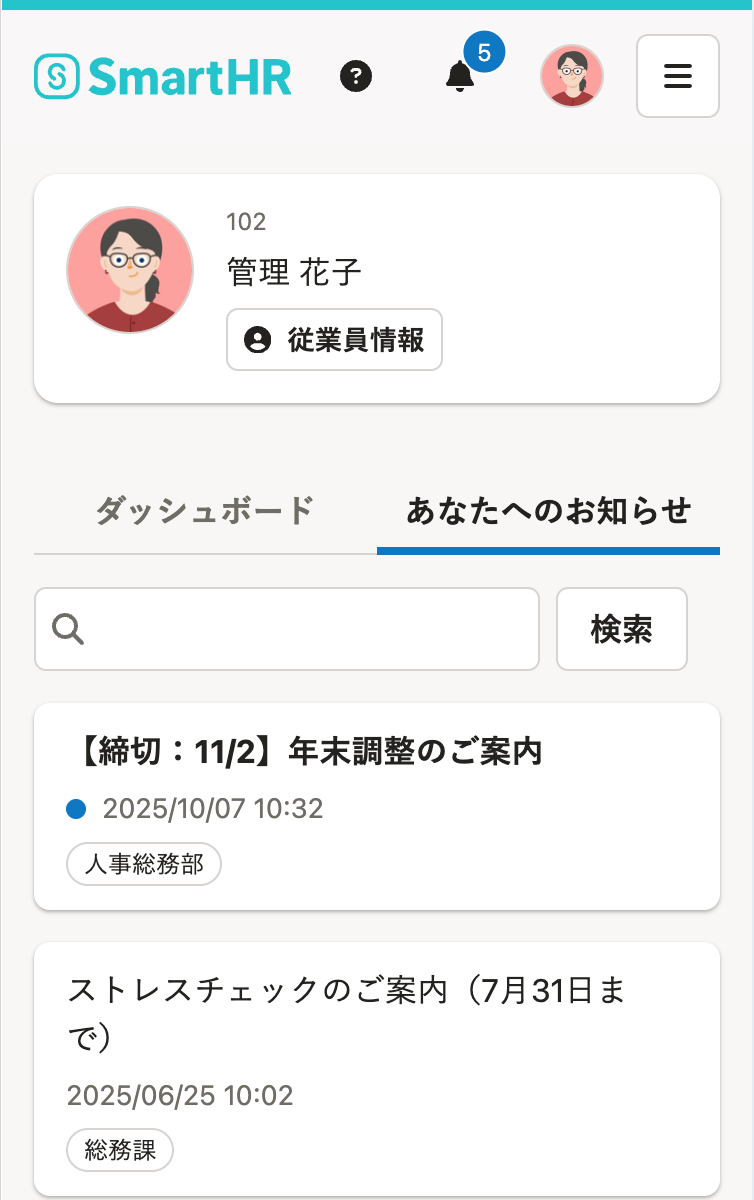Click the SmartHR logo icon
The width and height of the screenshot is (754, 1200).
pos(57,76)
